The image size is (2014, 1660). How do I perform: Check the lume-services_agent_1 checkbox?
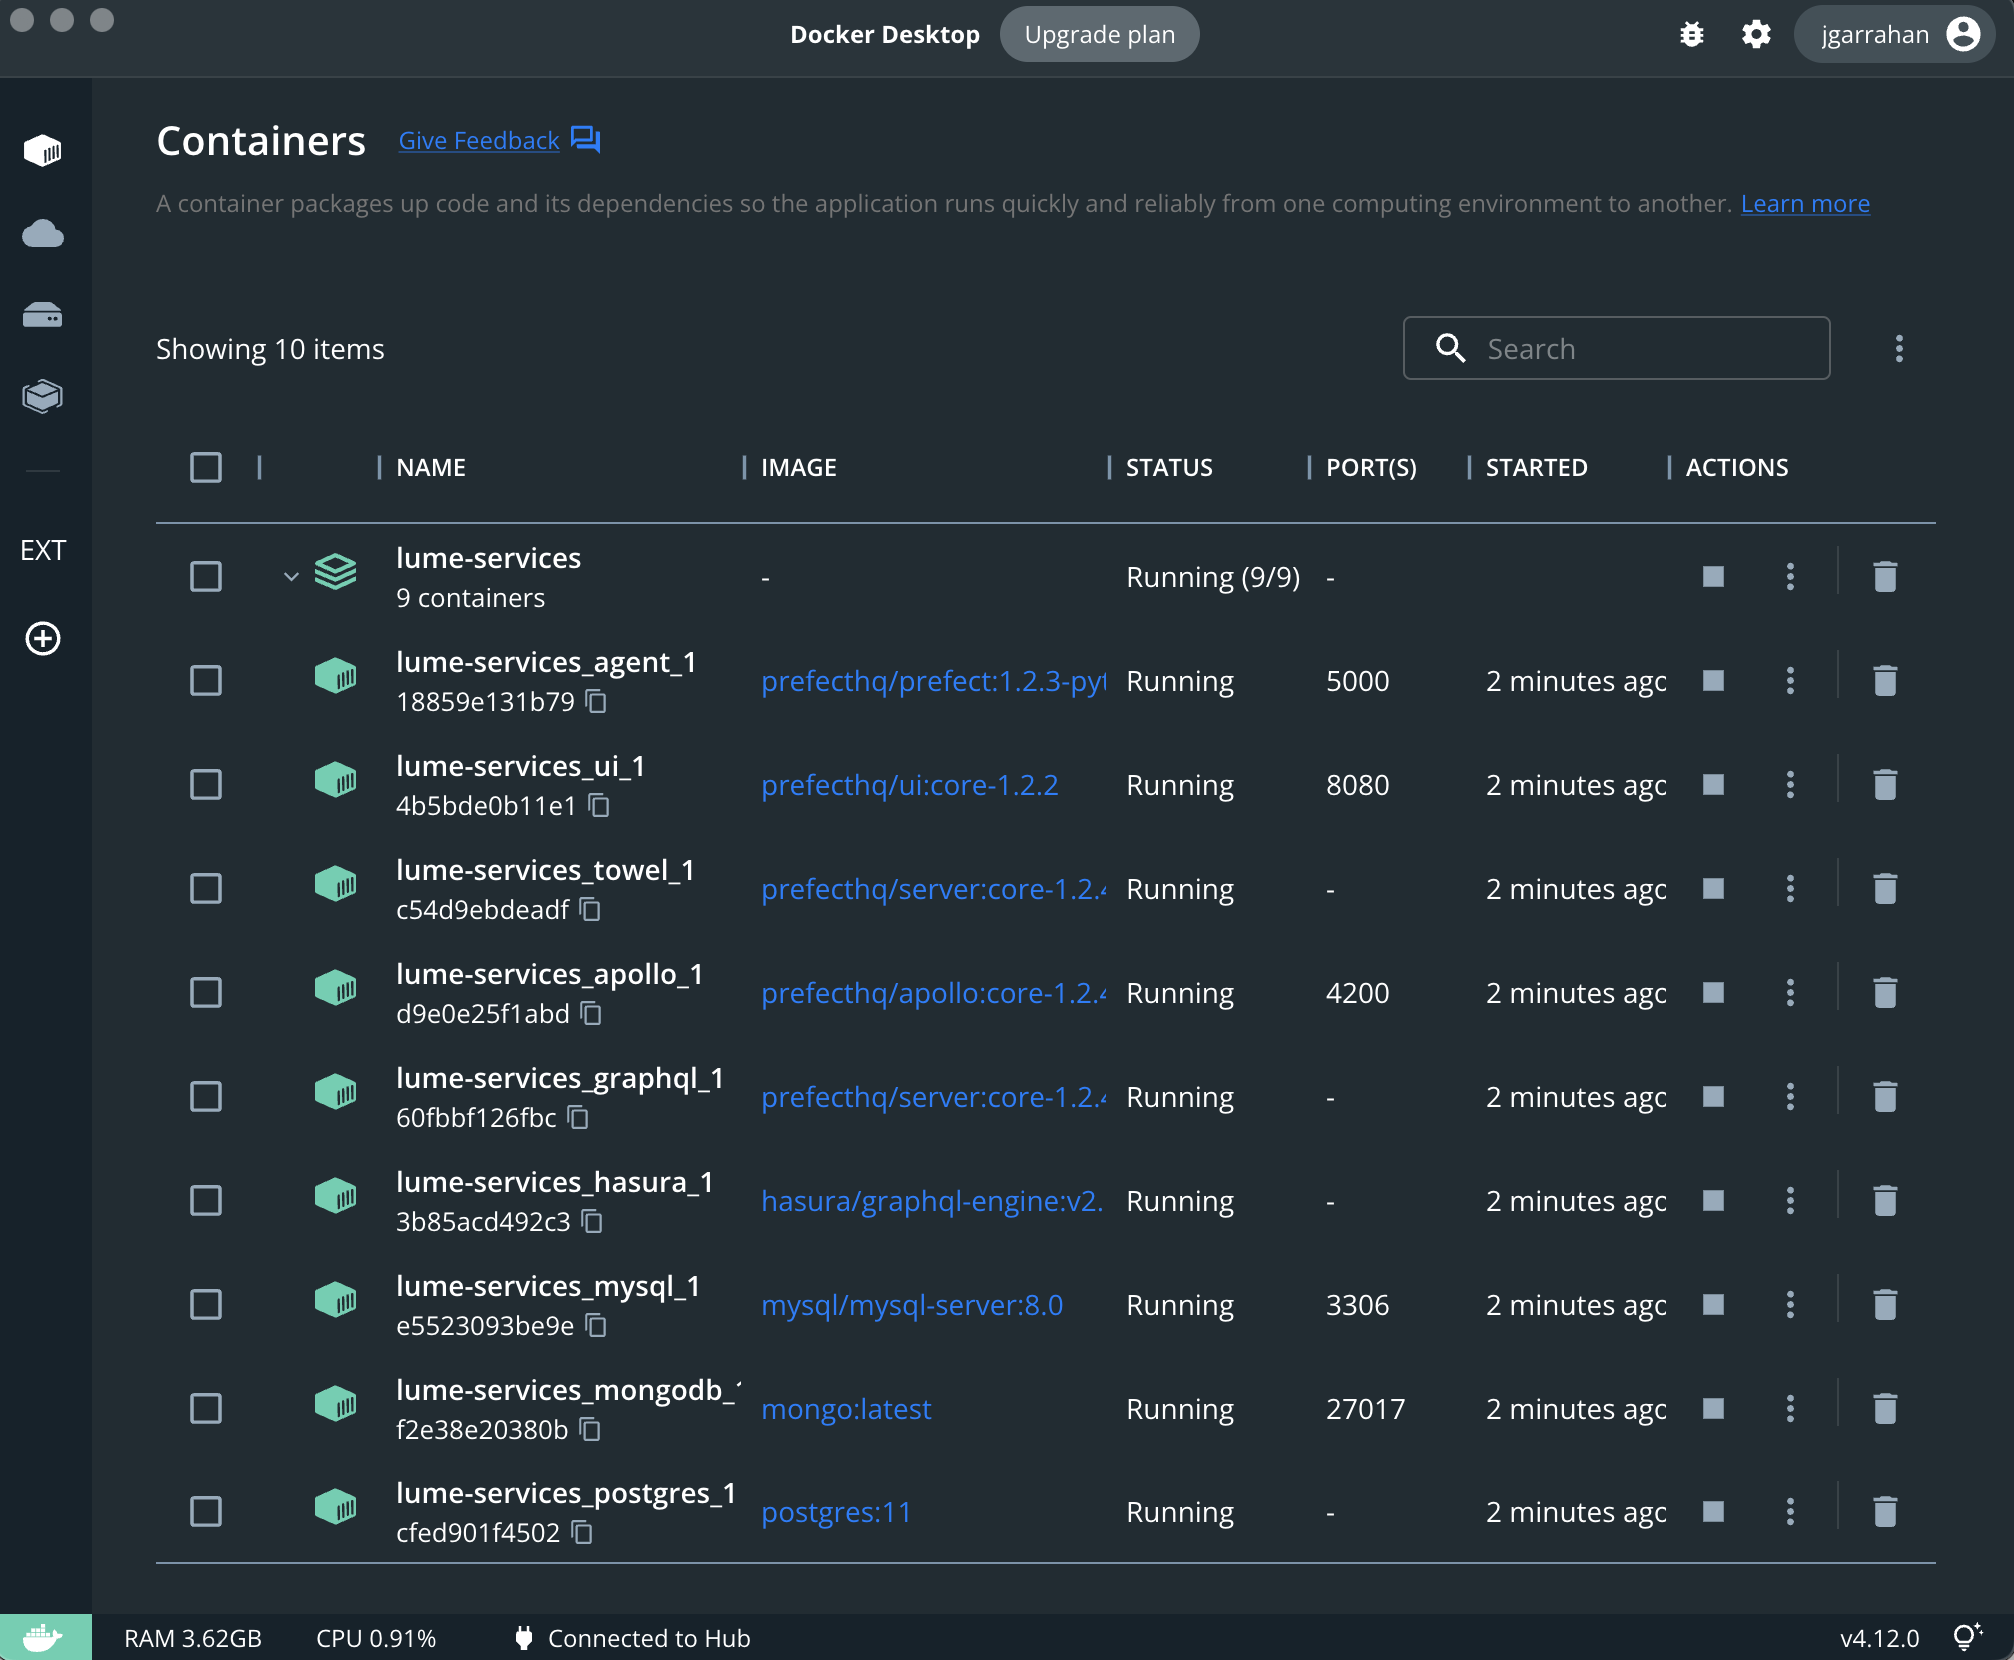(x=206, y=680)
